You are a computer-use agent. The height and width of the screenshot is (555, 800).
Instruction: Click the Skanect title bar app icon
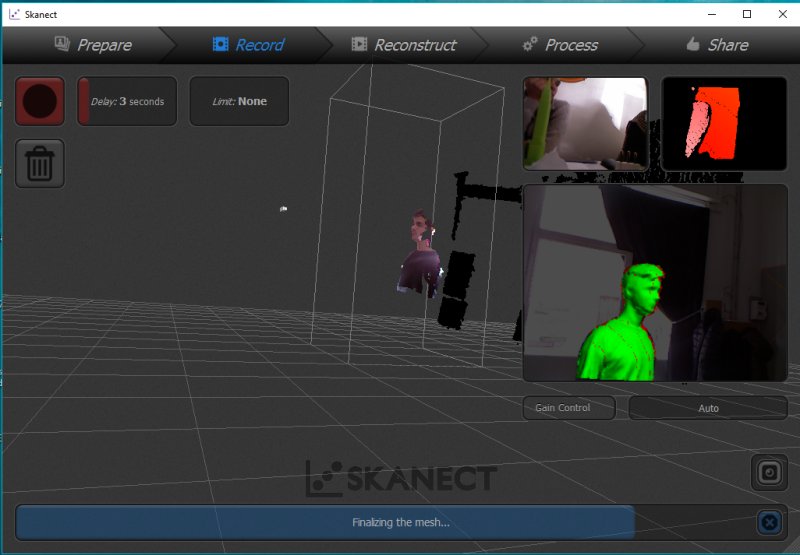coord(14,14)
